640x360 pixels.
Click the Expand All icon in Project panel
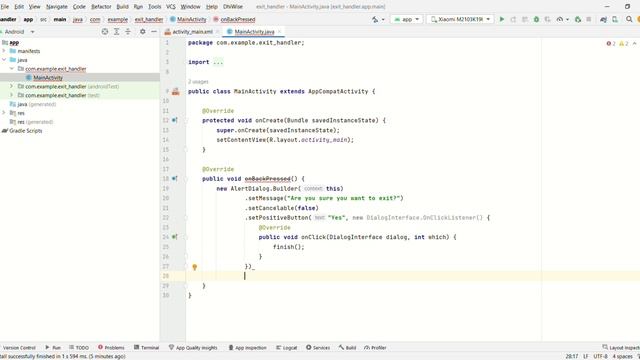[116, 31]
